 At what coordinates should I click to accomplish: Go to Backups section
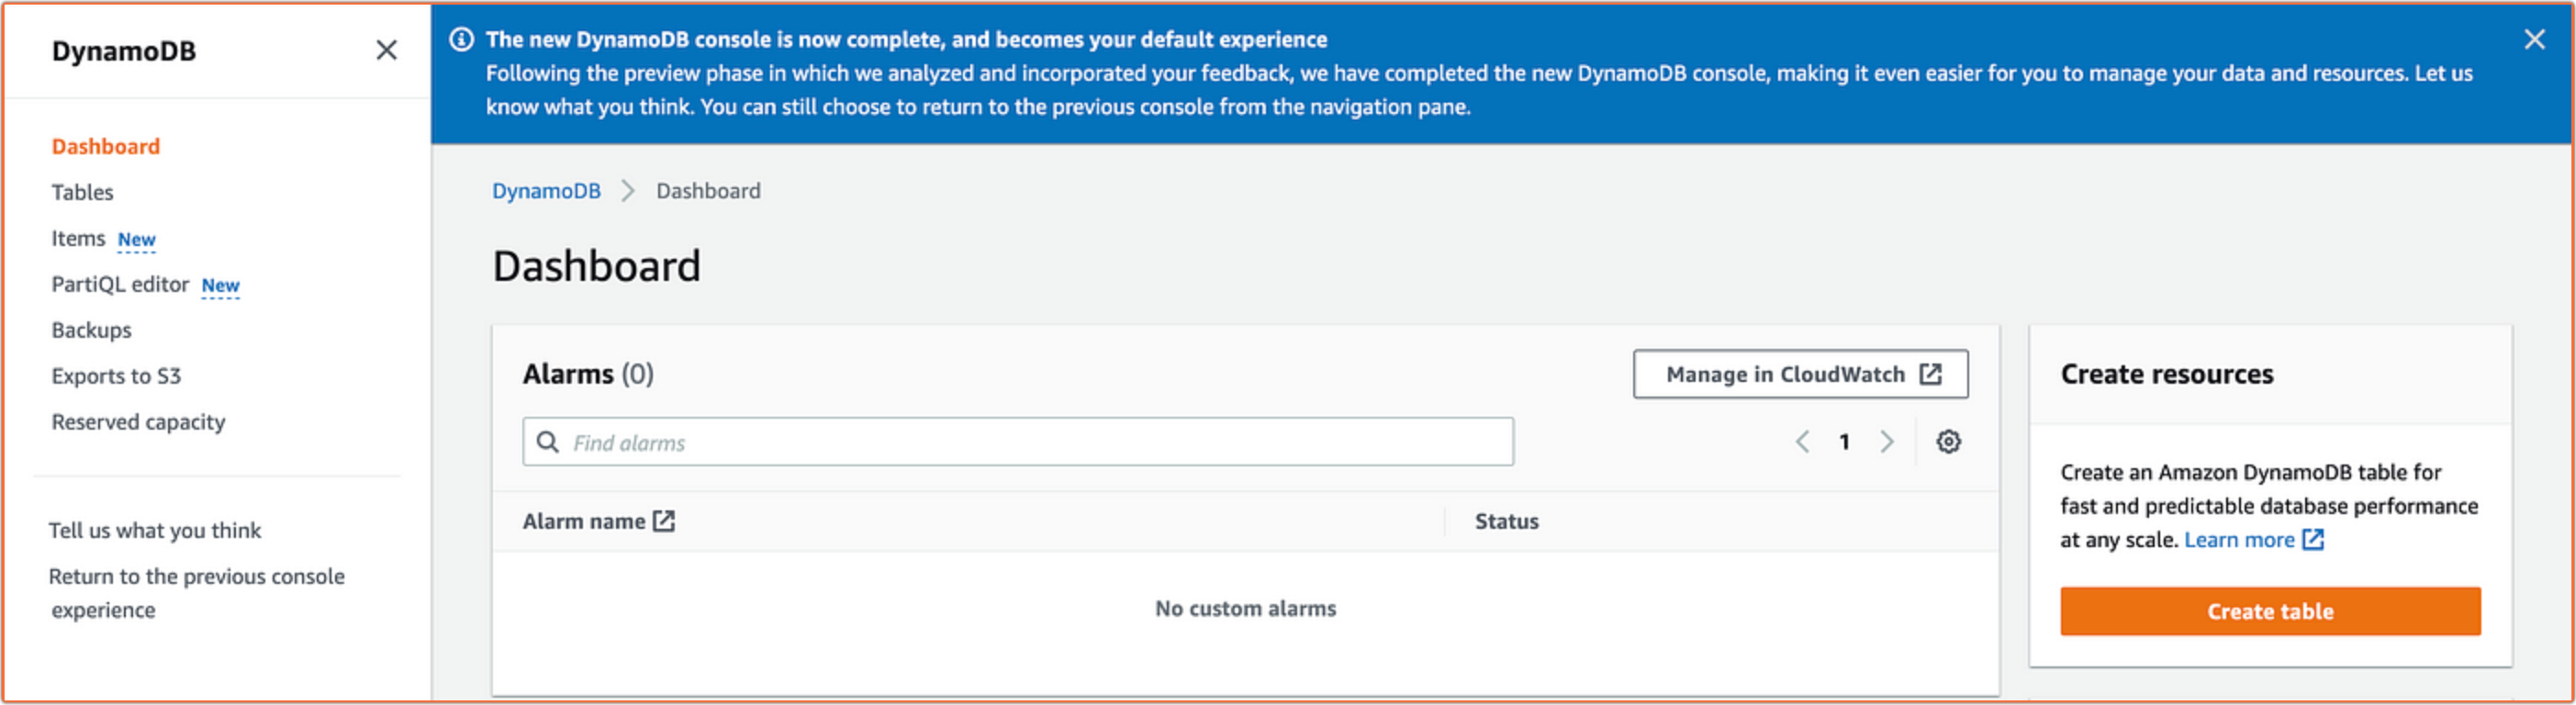click(x=91, y=330)
